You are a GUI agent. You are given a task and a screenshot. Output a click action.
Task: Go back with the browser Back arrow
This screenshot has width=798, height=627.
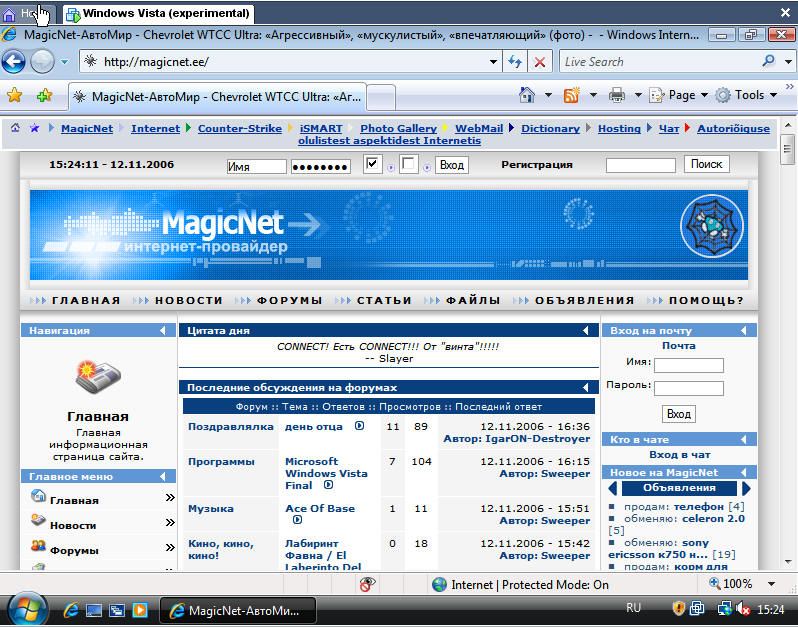pos(14,62)
